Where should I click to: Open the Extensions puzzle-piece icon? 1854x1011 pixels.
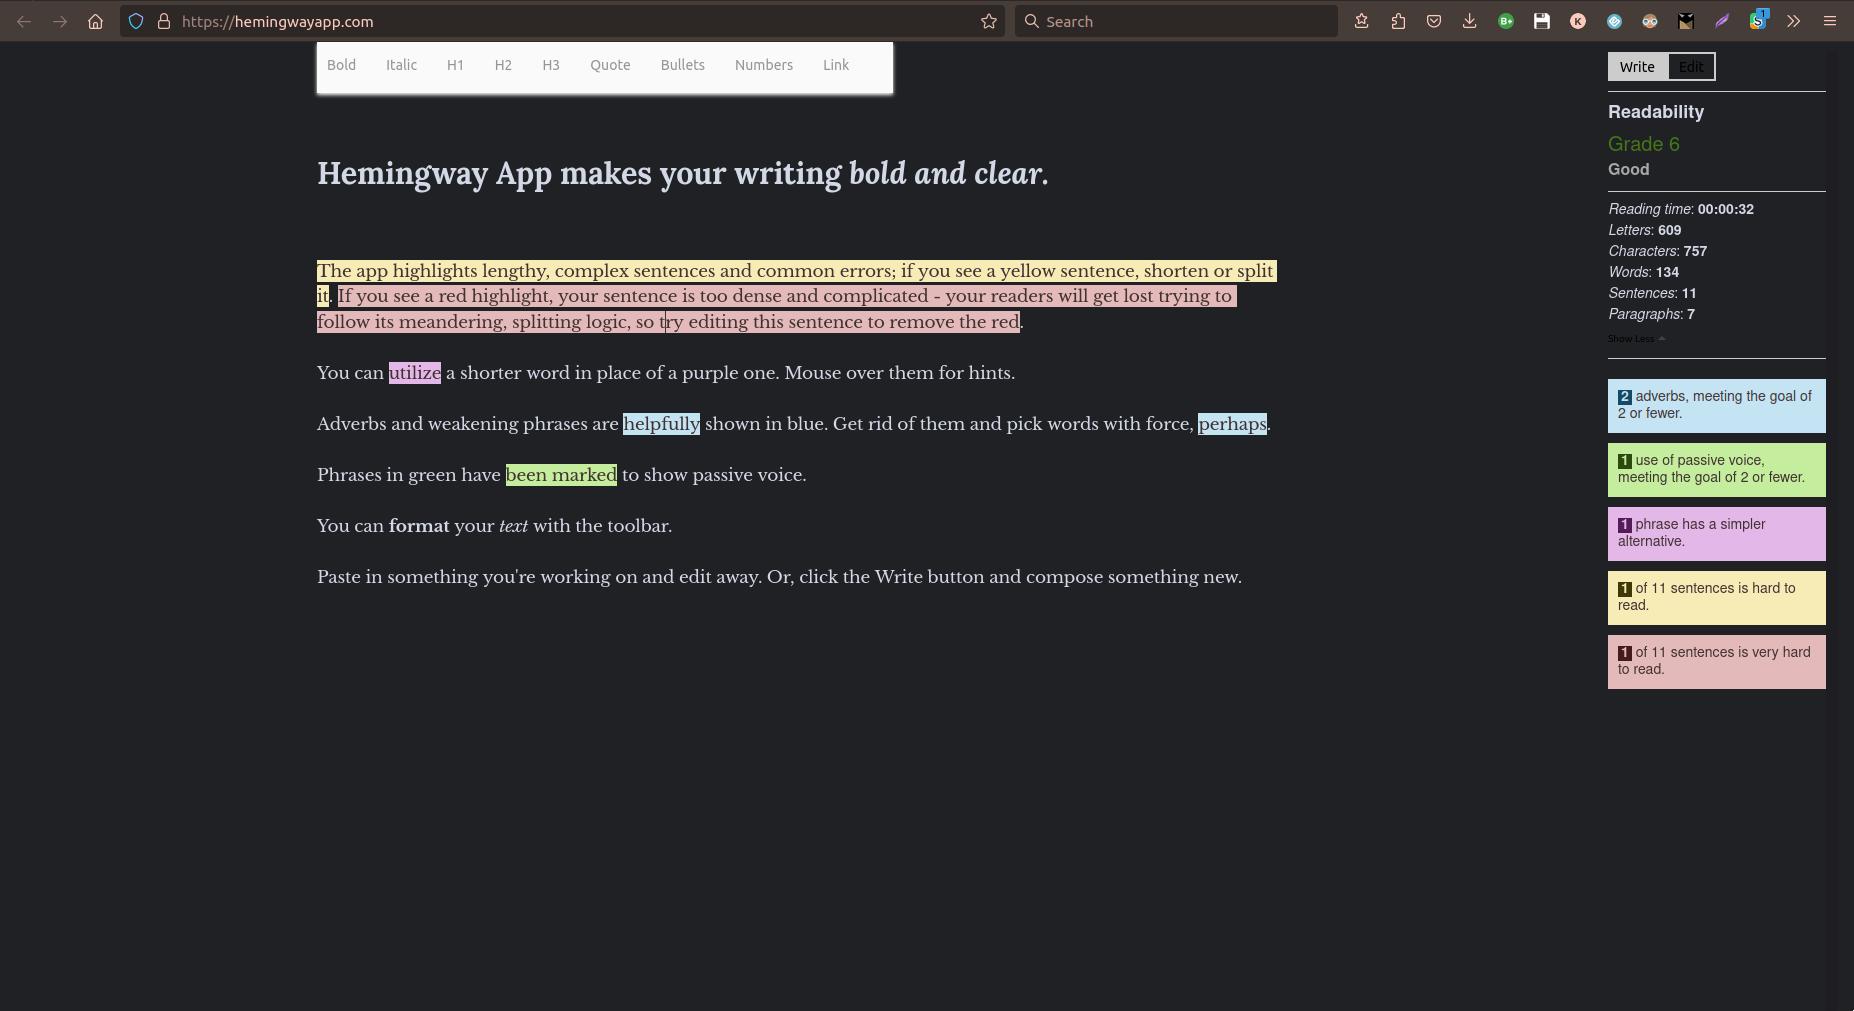(1398, 21)
